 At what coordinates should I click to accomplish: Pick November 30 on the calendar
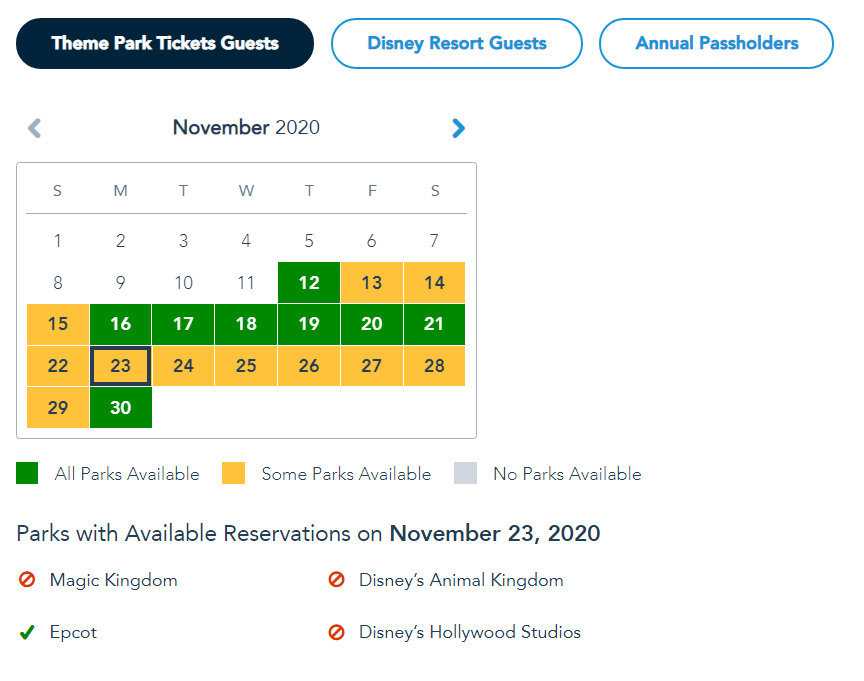coord(121,408)
